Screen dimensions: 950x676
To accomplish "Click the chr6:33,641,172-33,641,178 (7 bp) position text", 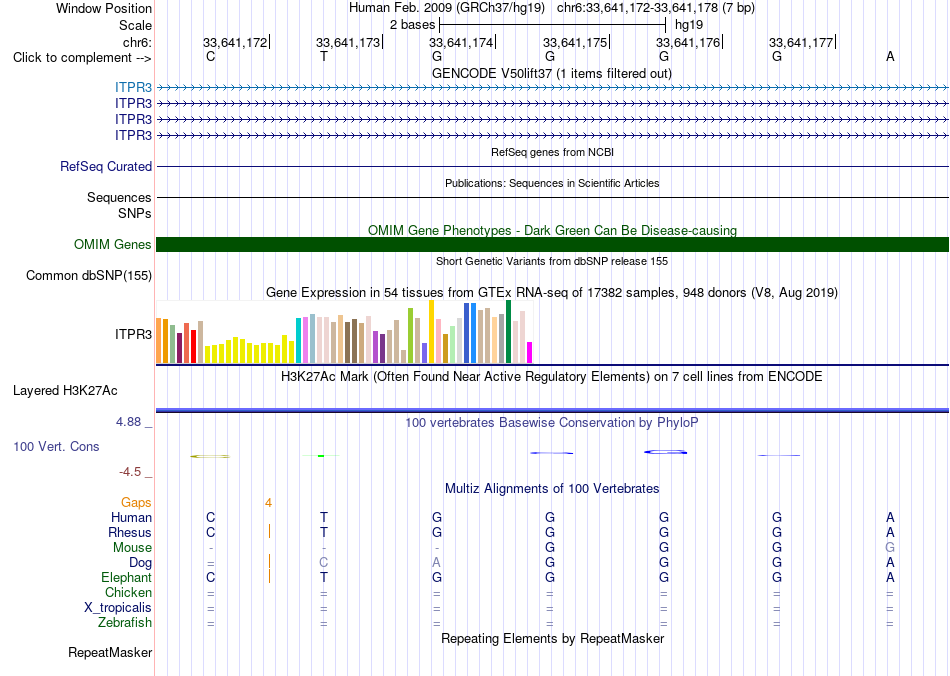I will click(656, 8).
